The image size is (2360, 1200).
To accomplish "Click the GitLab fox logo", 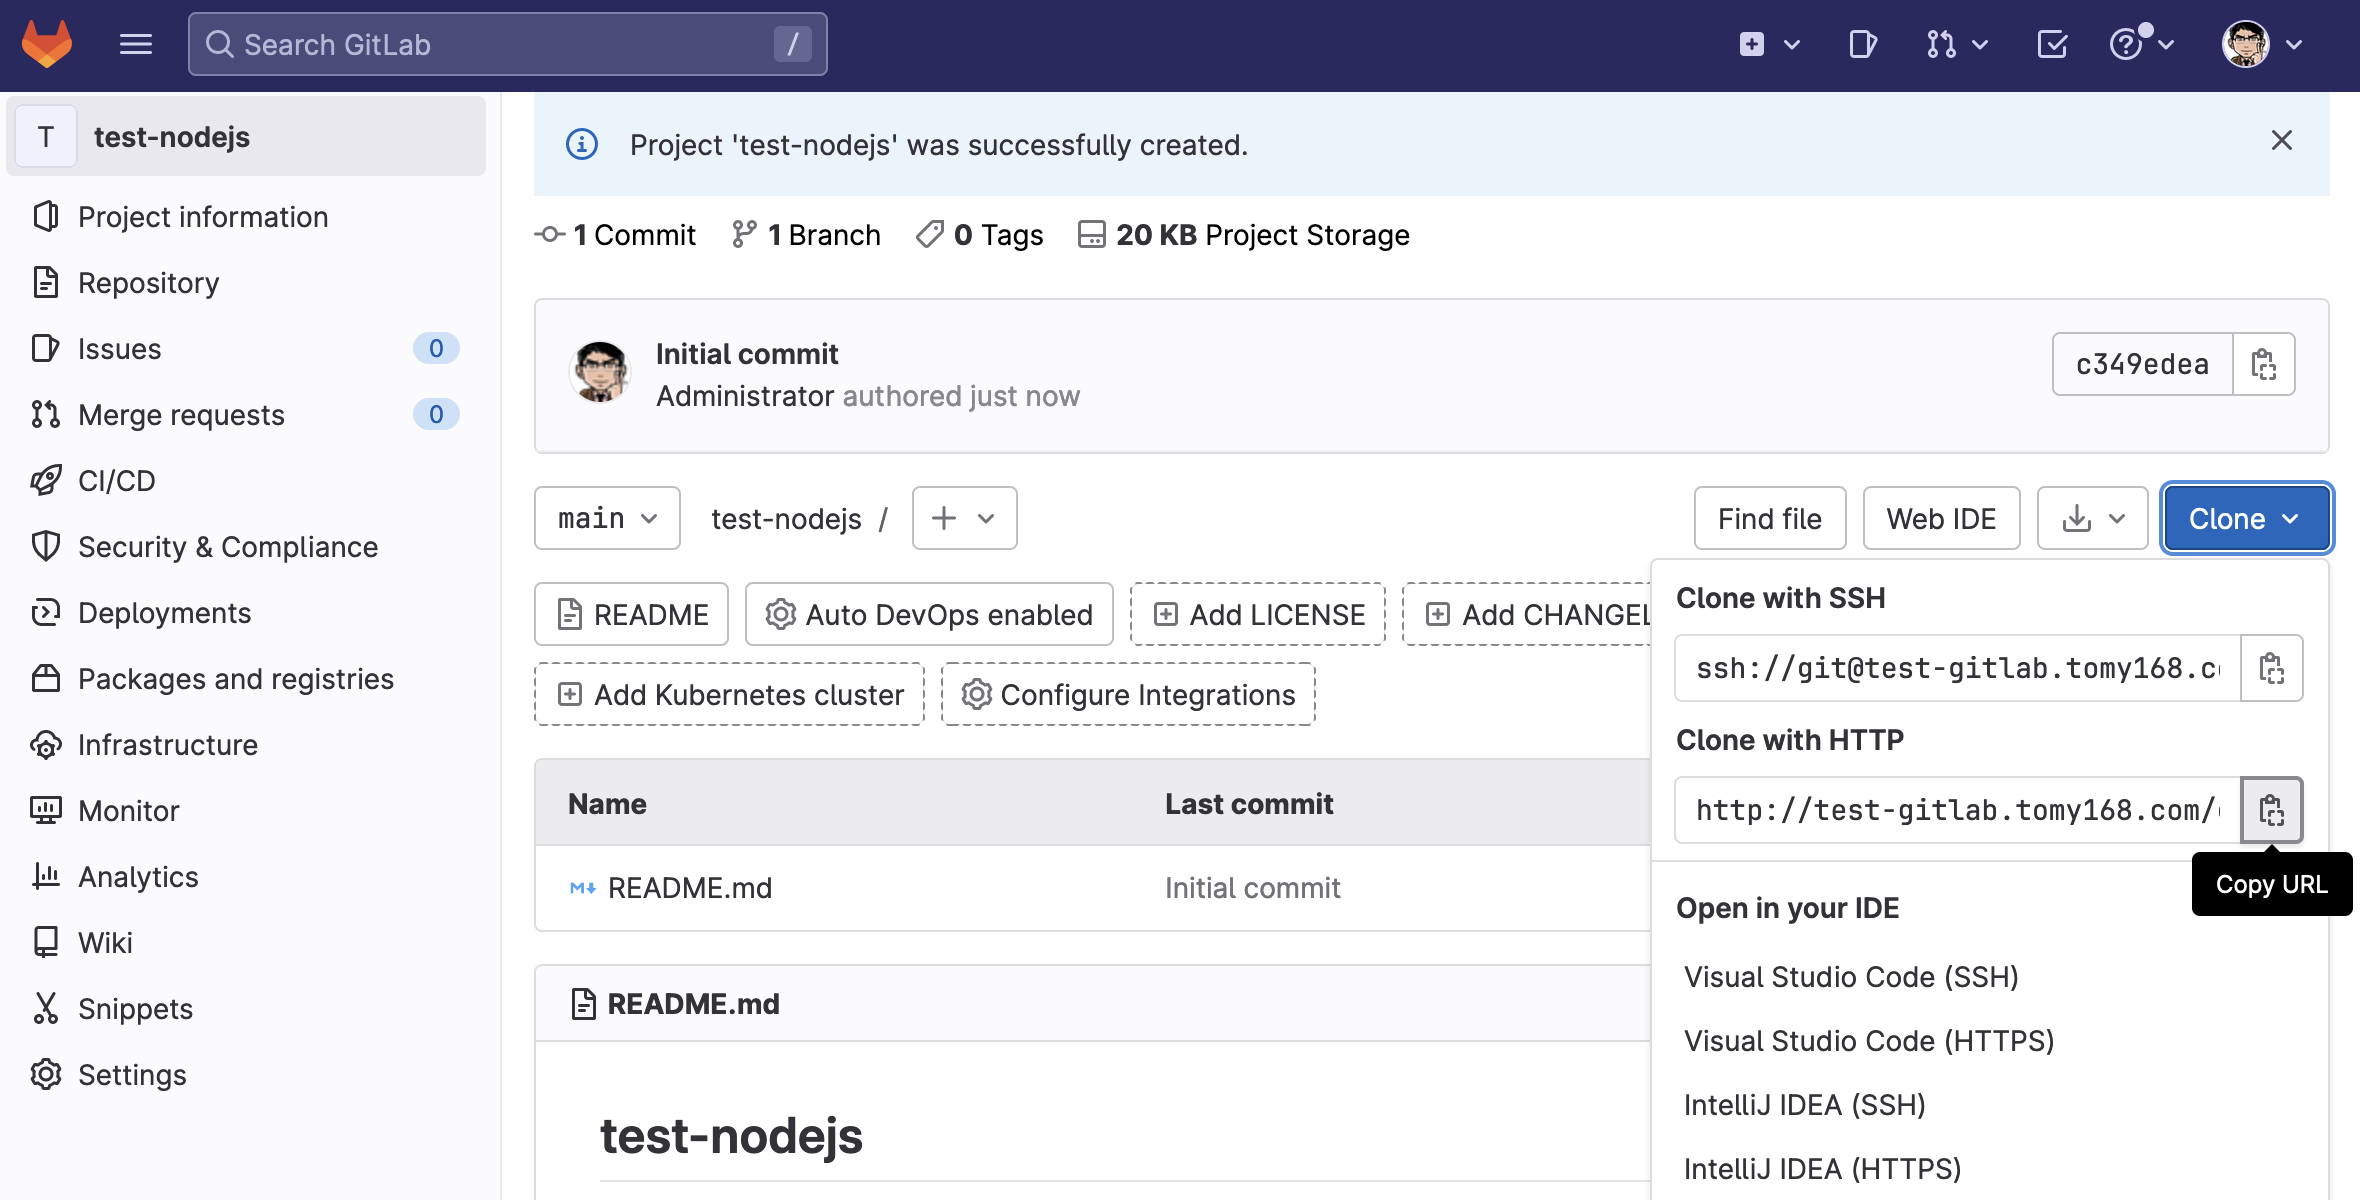I will (x=47, y=44).
